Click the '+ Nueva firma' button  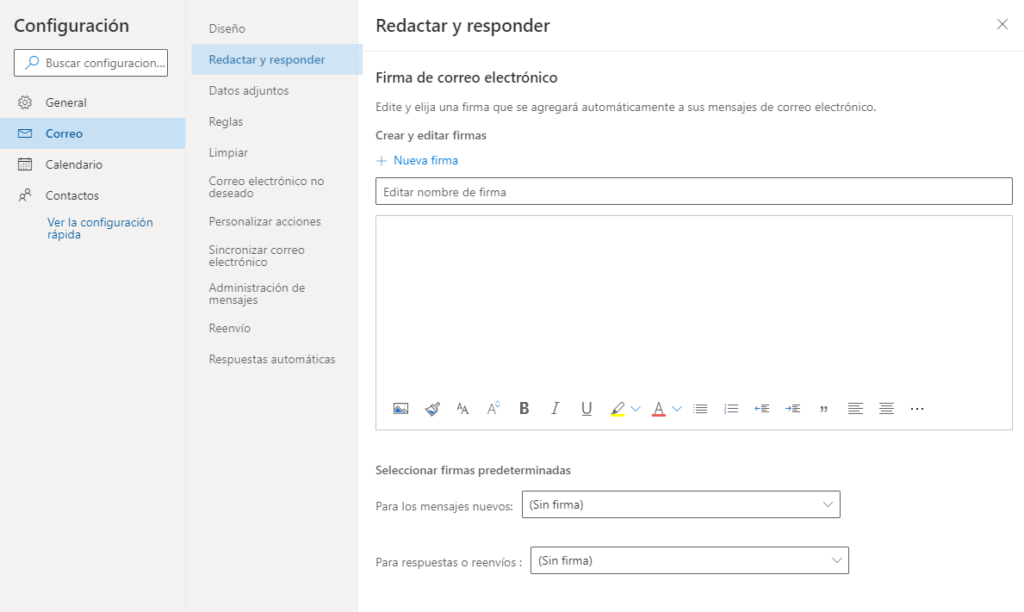417,160
